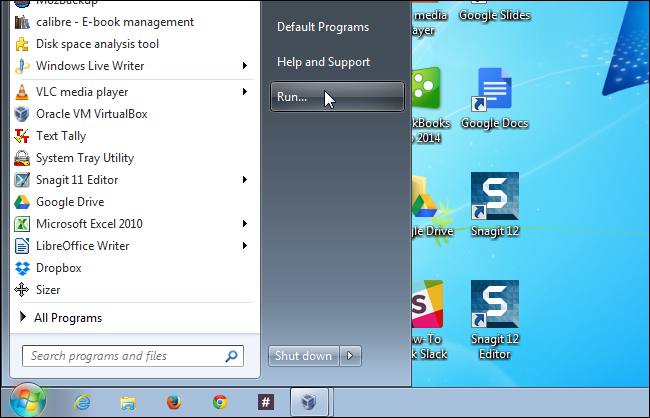The height and width of the screenshot is (418, 650).
Task: Expand Windows Live Writer jump list arrow
Action: [245, 66]
